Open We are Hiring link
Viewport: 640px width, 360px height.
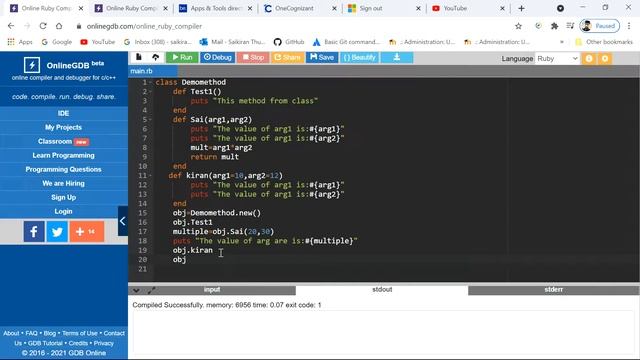click(64, 183)
